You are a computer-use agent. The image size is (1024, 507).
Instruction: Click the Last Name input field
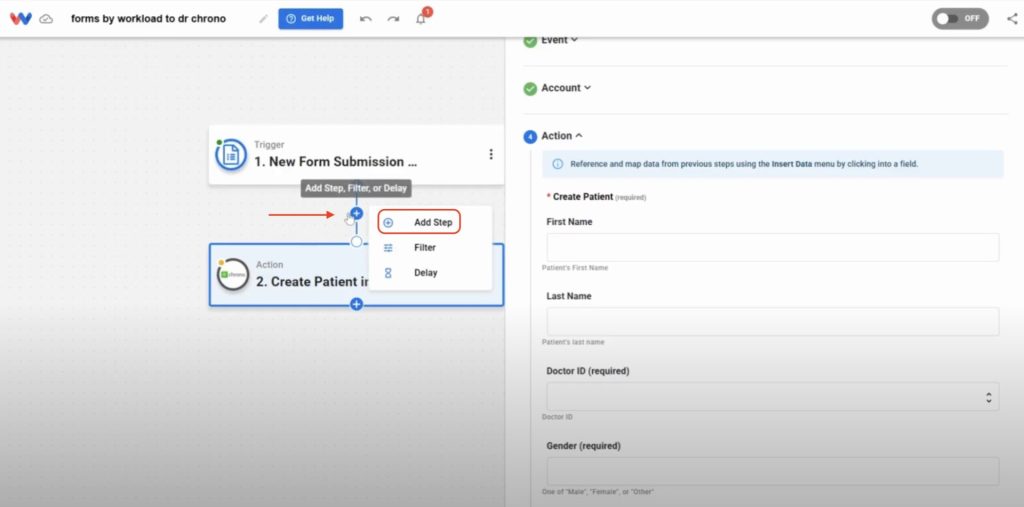[x=773, y=321]
